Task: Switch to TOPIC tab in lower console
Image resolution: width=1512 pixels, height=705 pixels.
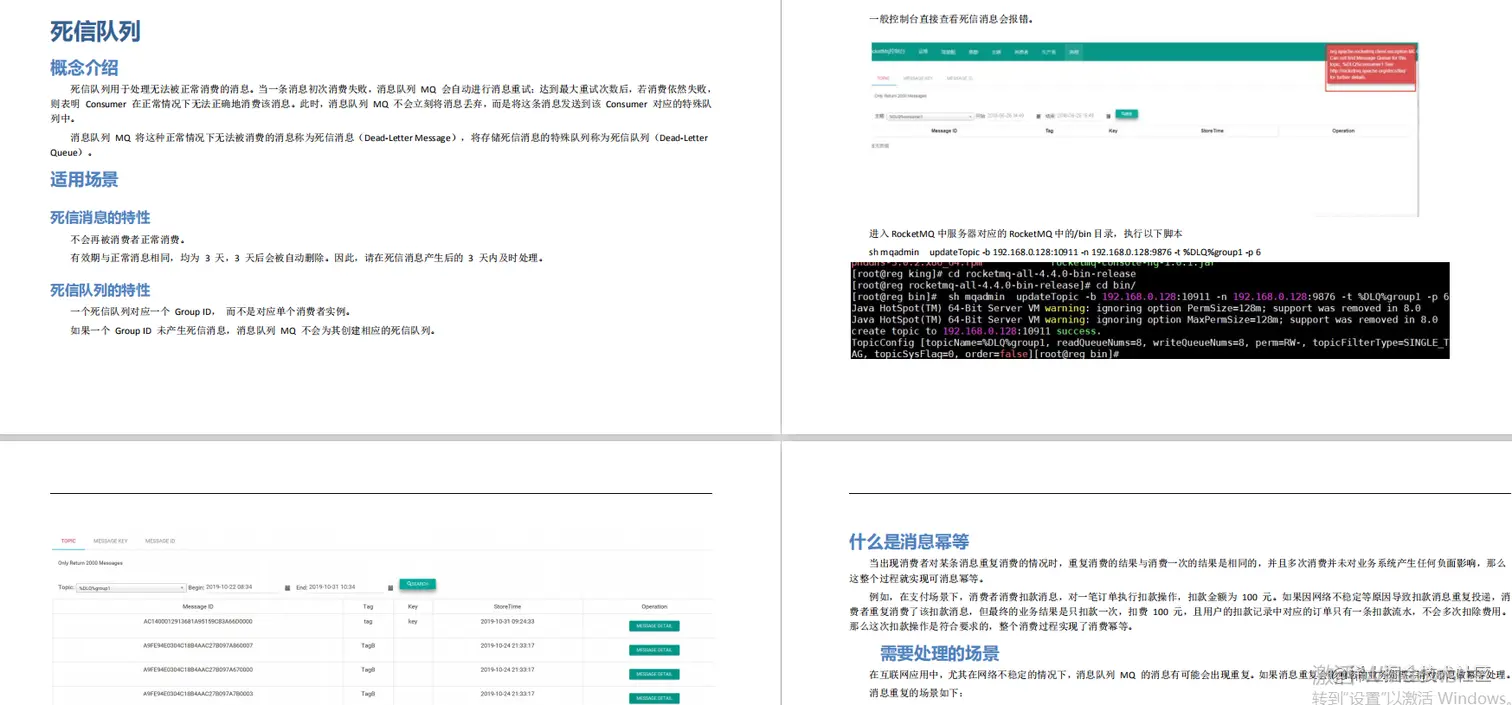Action: 68,540
